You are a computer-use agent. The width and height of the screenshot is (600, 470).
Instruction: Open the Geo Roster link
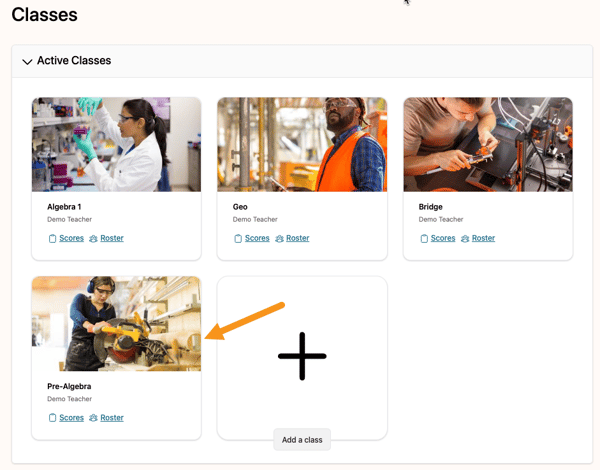pyautogui.click(x=297, y=239)
